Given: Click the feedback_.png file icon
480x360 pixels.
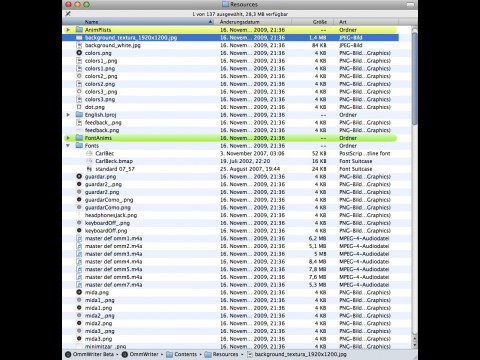Looking at the screenshot, I should [79, 123].
